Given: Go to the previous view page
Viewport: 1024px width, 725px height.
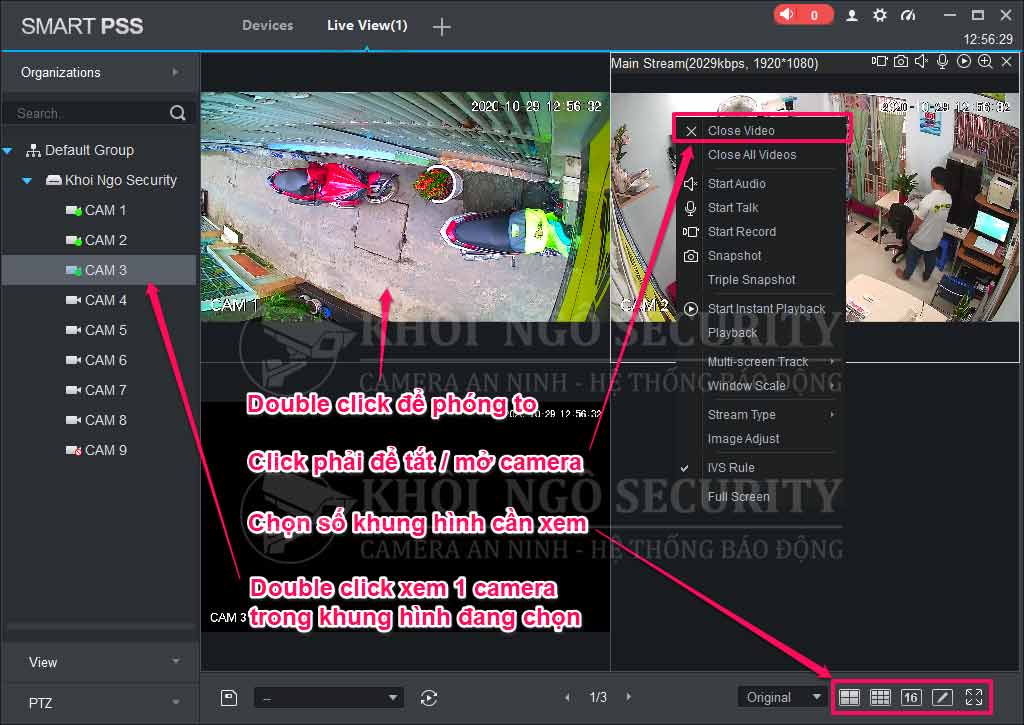Looking at the screenshot, I should (x=568, y=697).
